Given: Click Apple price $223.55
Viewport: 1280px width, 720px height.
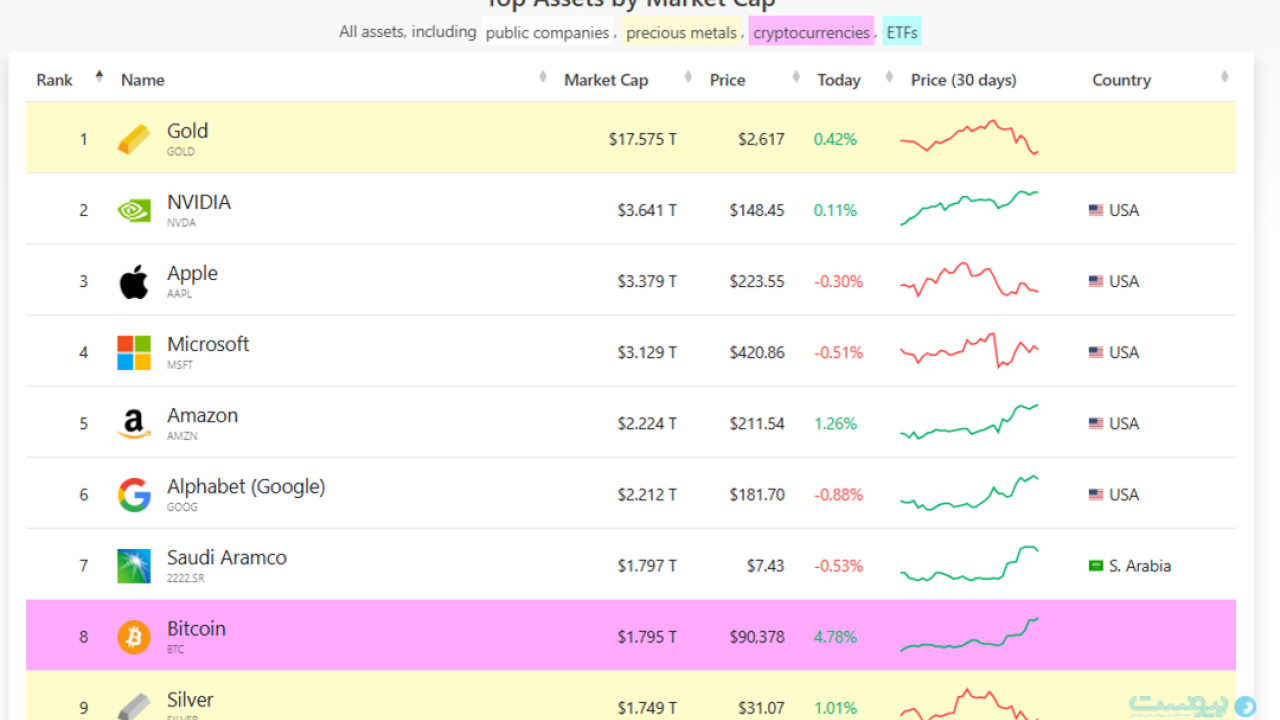Looking at the screenshot, I should (757, 282).
